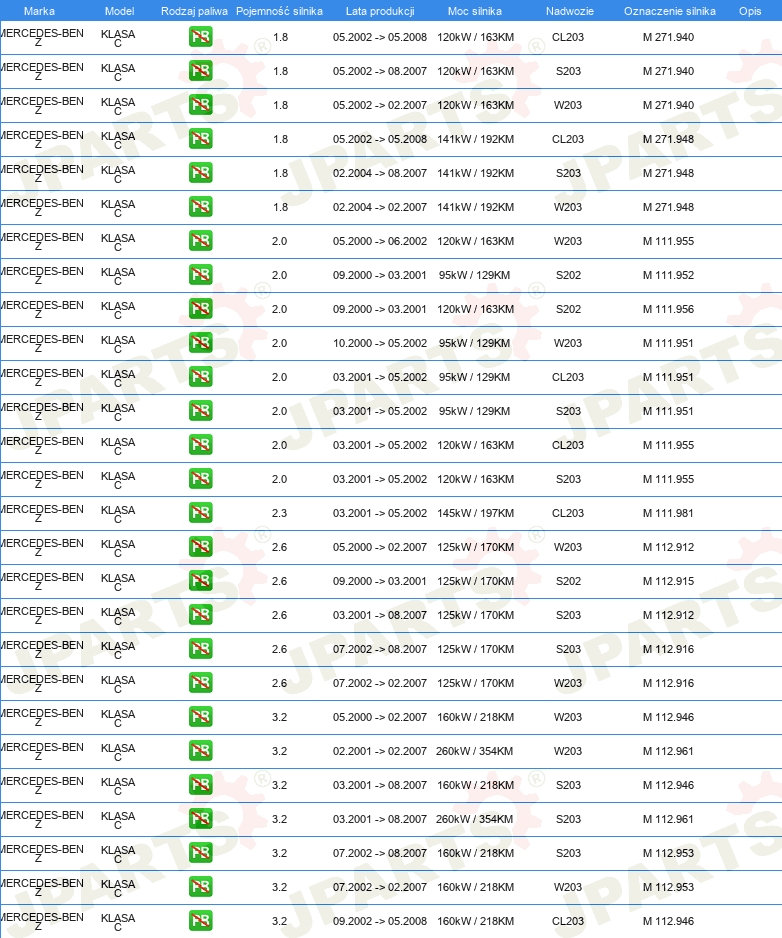Click S202 in the M 111.952 row
The width and height of the screenshot is (782, 938).
pyautogui.click(x=568, y=275)
